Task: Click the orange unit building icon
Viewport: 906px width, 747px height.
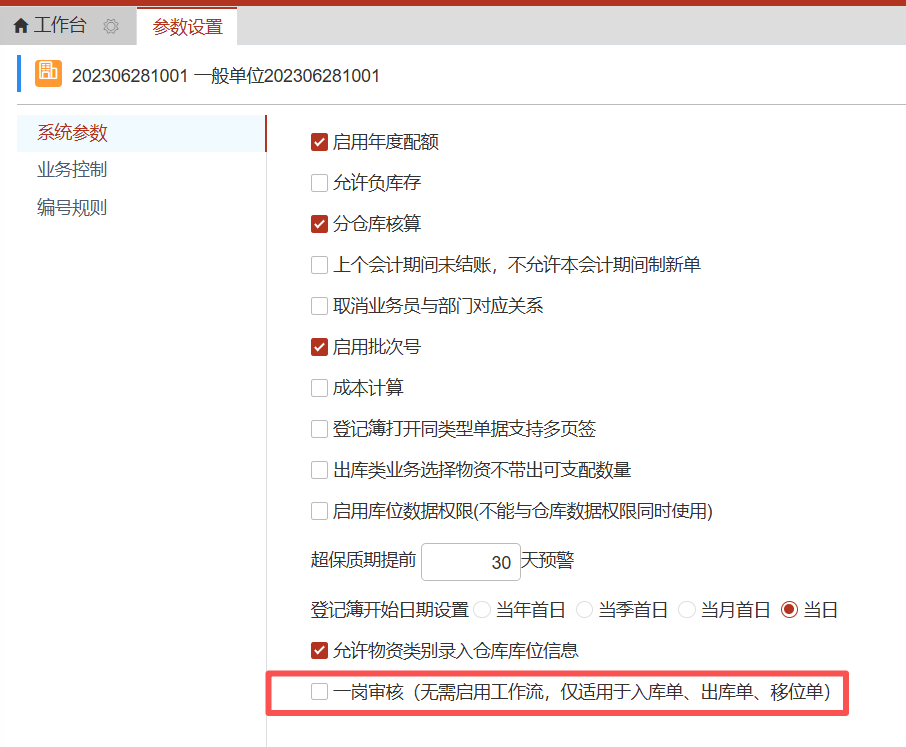Action: click(x=49, y=73)
